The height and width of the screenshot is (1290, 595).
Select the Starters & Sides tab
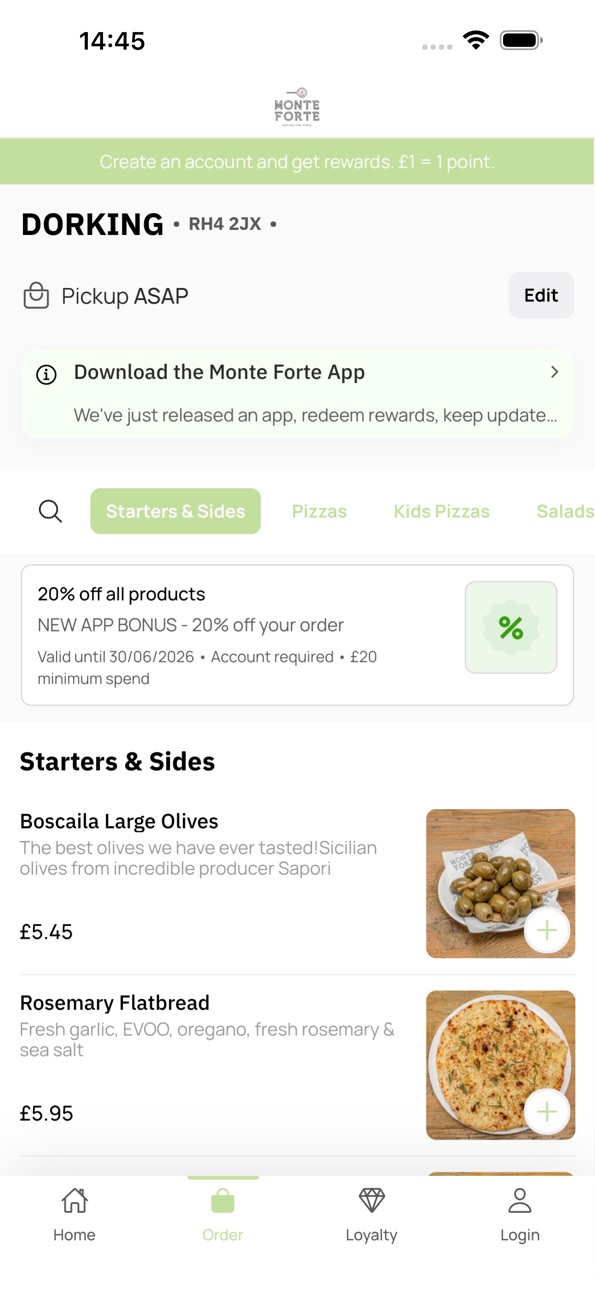coord(175,511)
